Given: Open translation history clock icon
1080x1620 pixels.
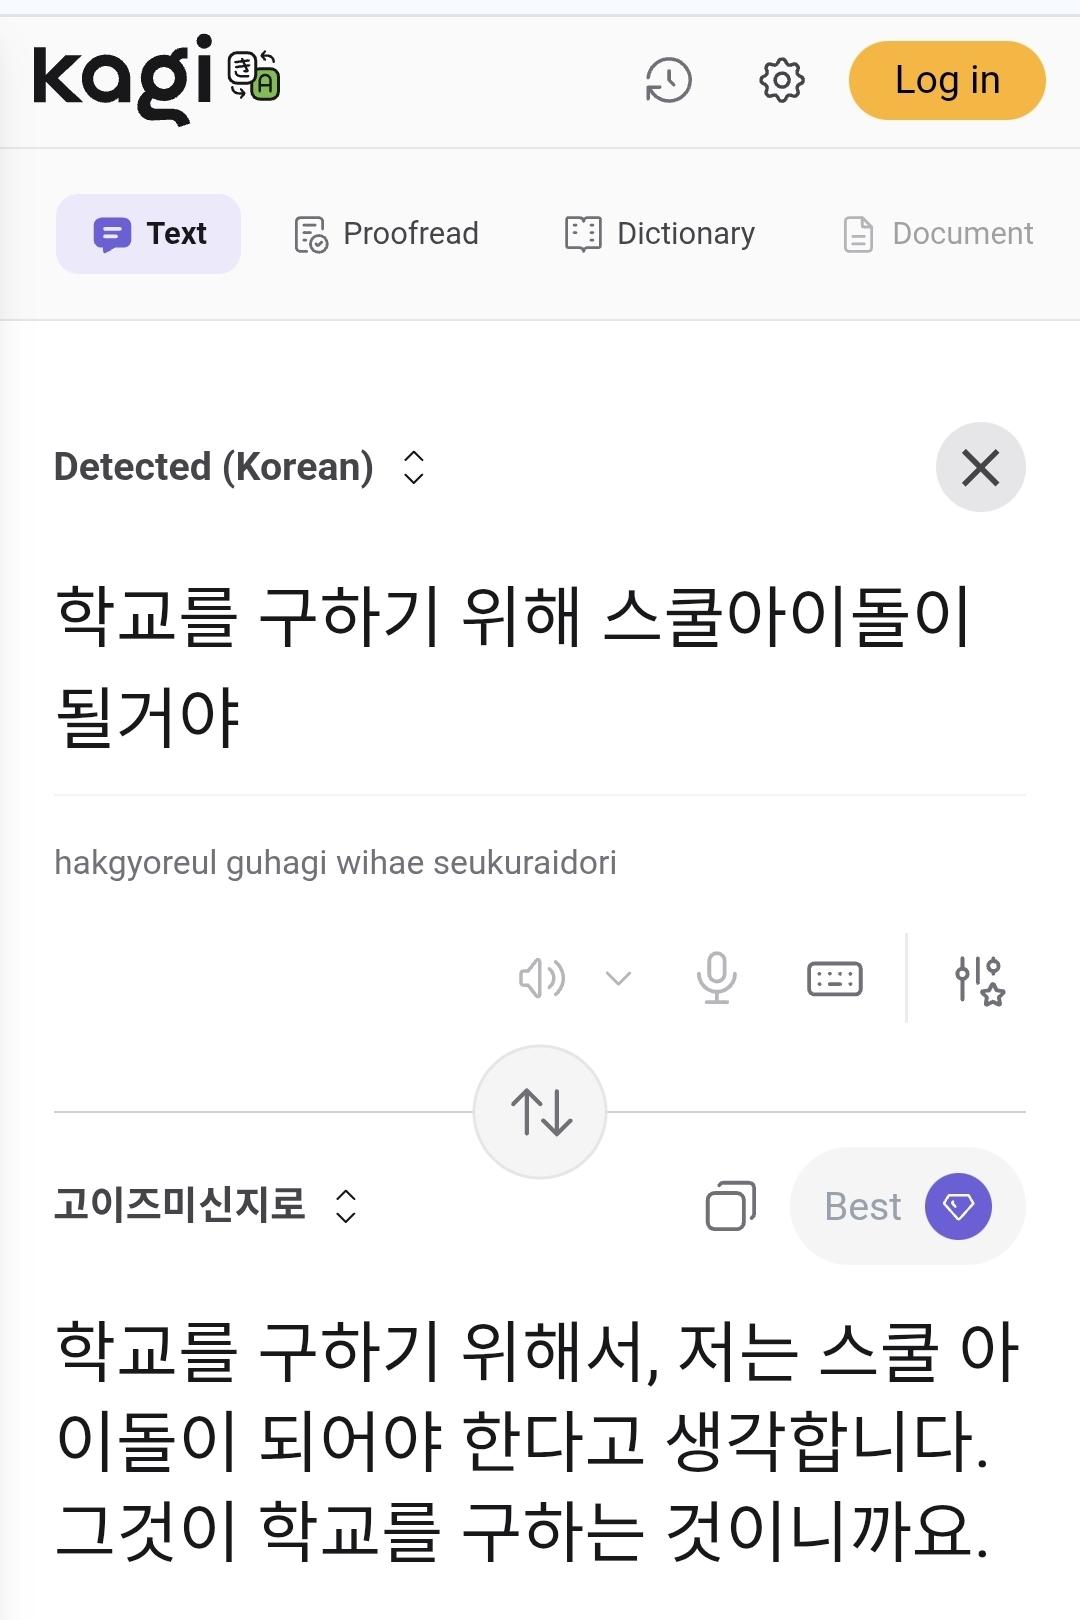Looking at the screenshot, I should pos(668,80).
